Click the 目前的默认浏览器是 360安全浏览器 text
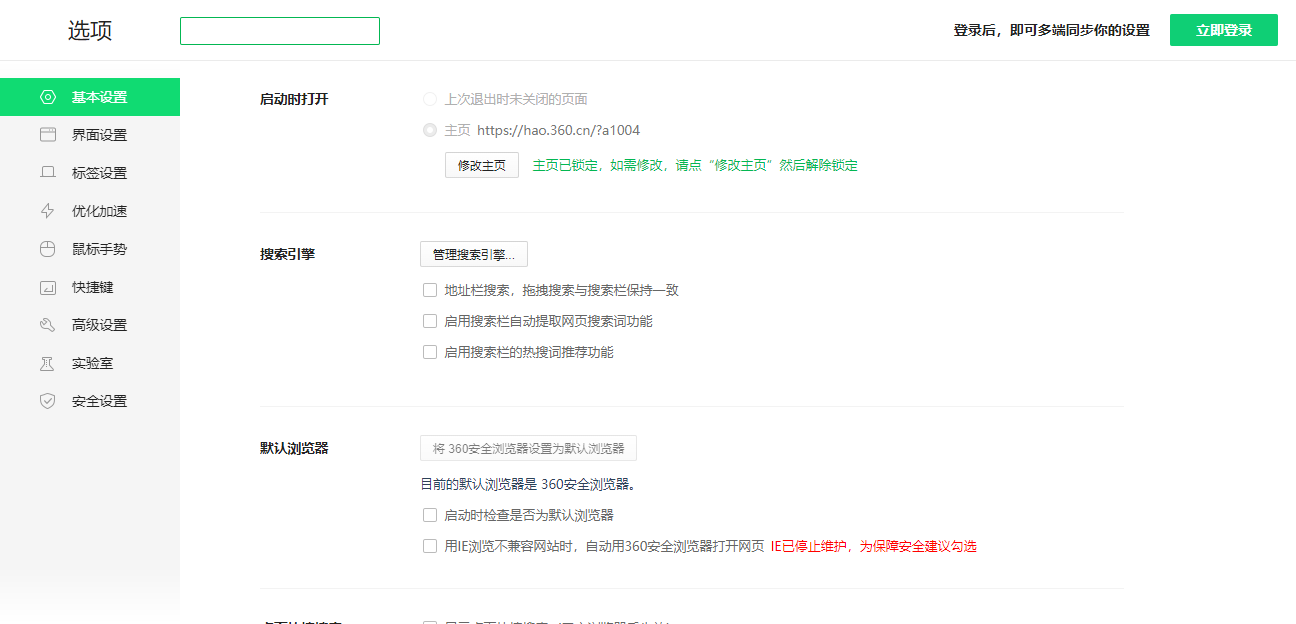 coord(529,484)
